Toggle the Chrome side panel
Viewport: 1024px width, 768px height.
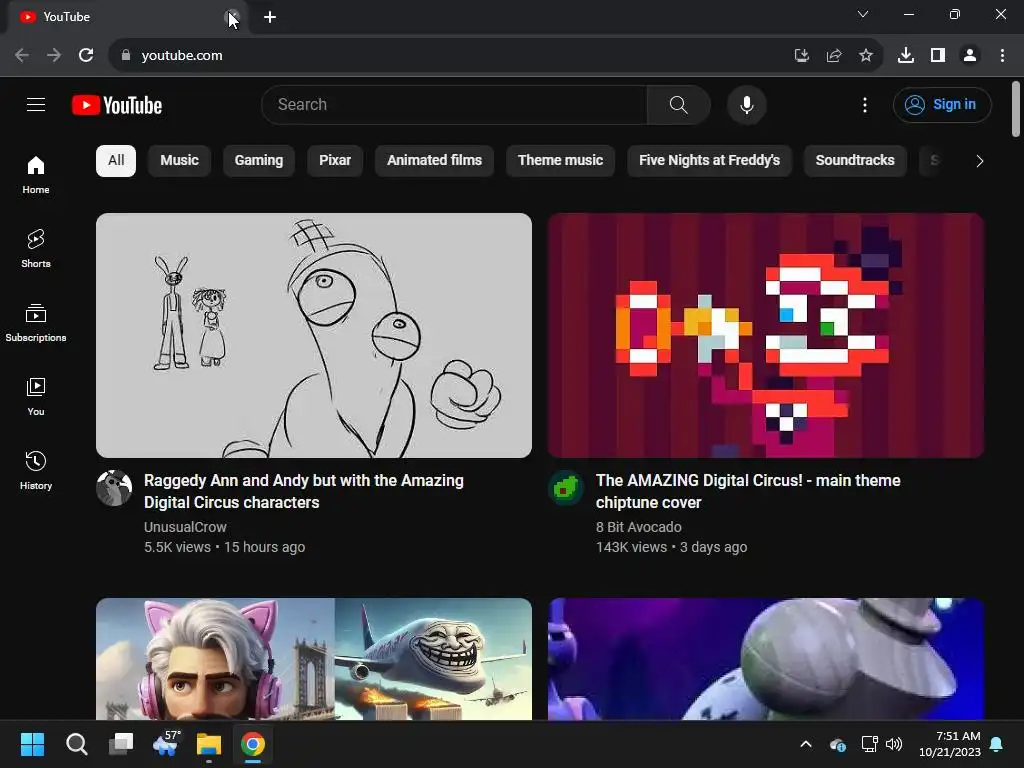pos(938,56)
